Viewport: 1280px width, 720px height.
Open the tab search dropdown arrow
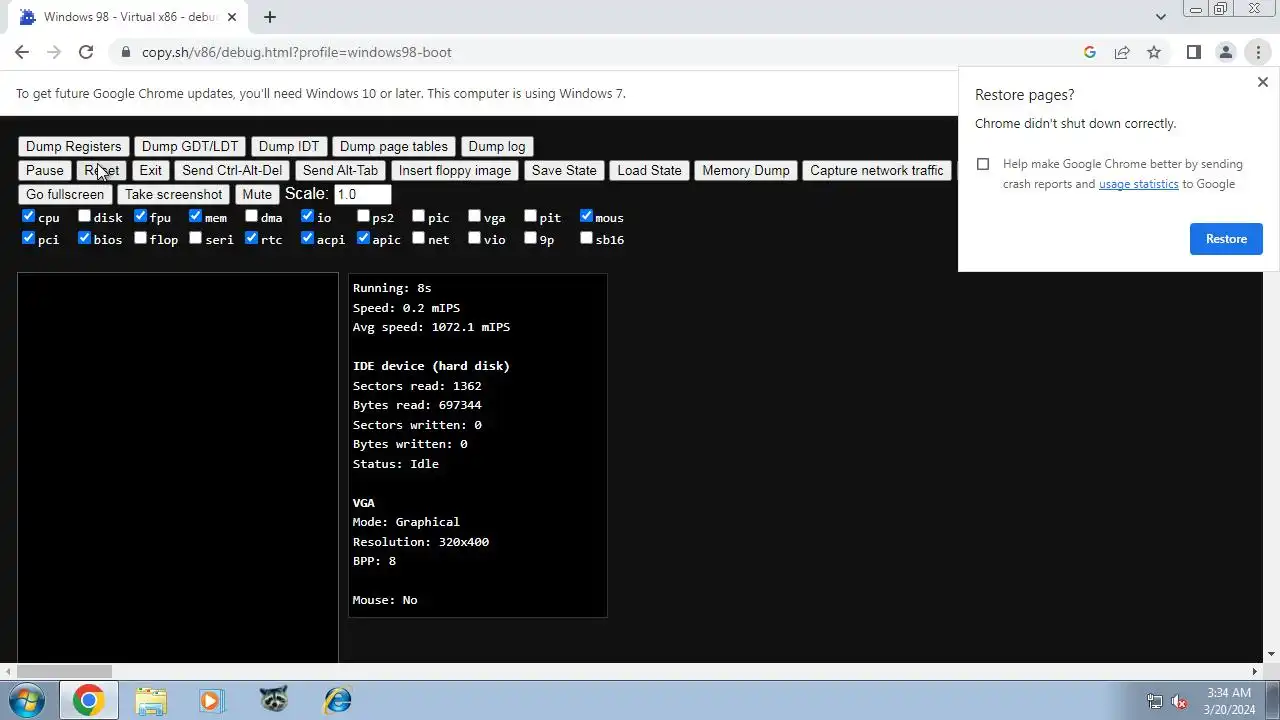tap(1160, 17)
